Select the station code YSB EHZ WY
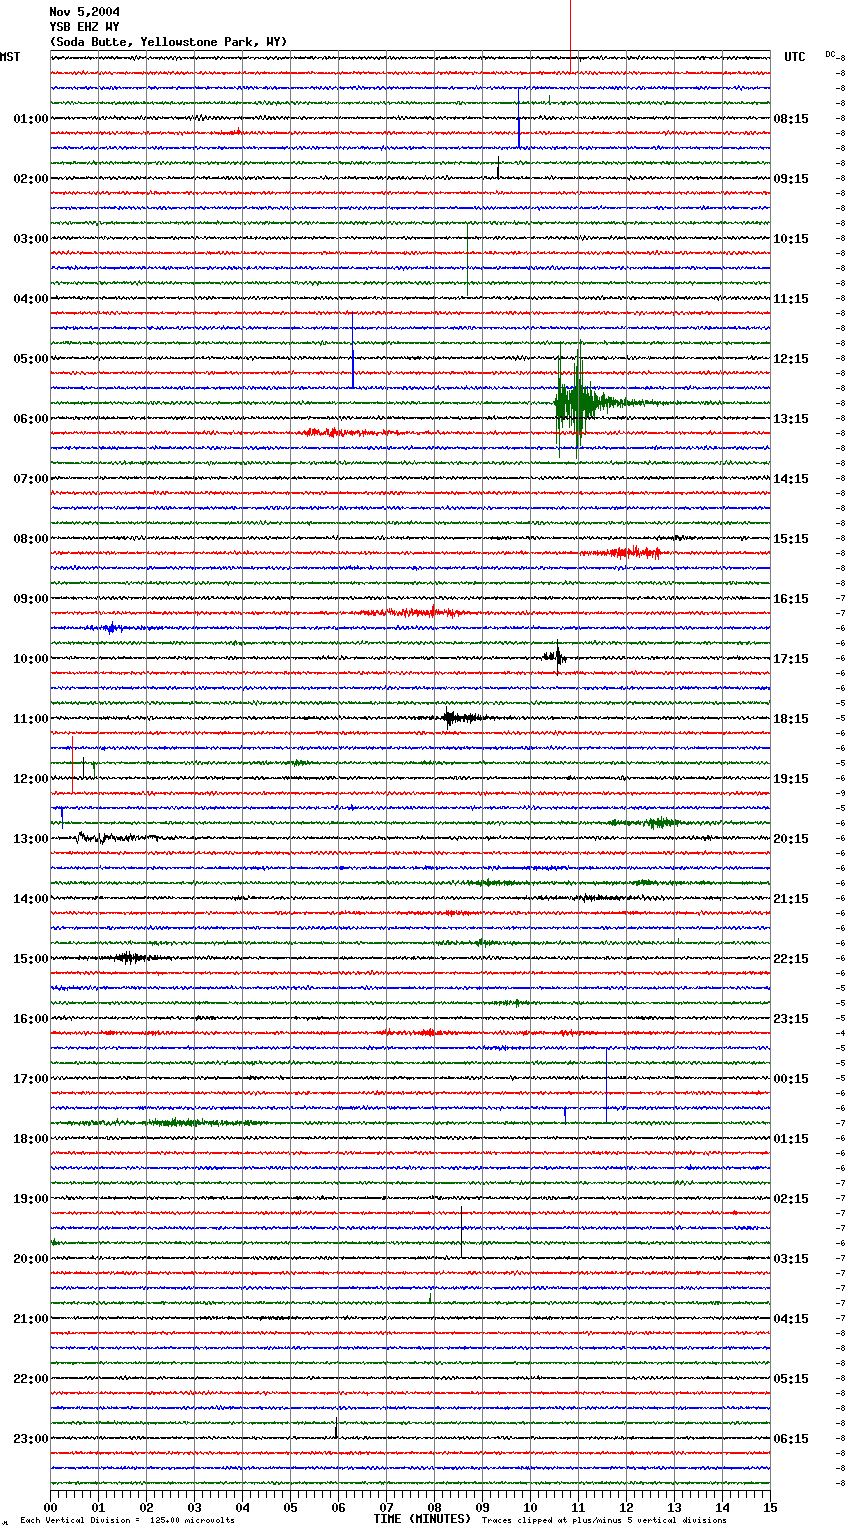This screenshot has height=1534, width=850. (x=84, y=27)
